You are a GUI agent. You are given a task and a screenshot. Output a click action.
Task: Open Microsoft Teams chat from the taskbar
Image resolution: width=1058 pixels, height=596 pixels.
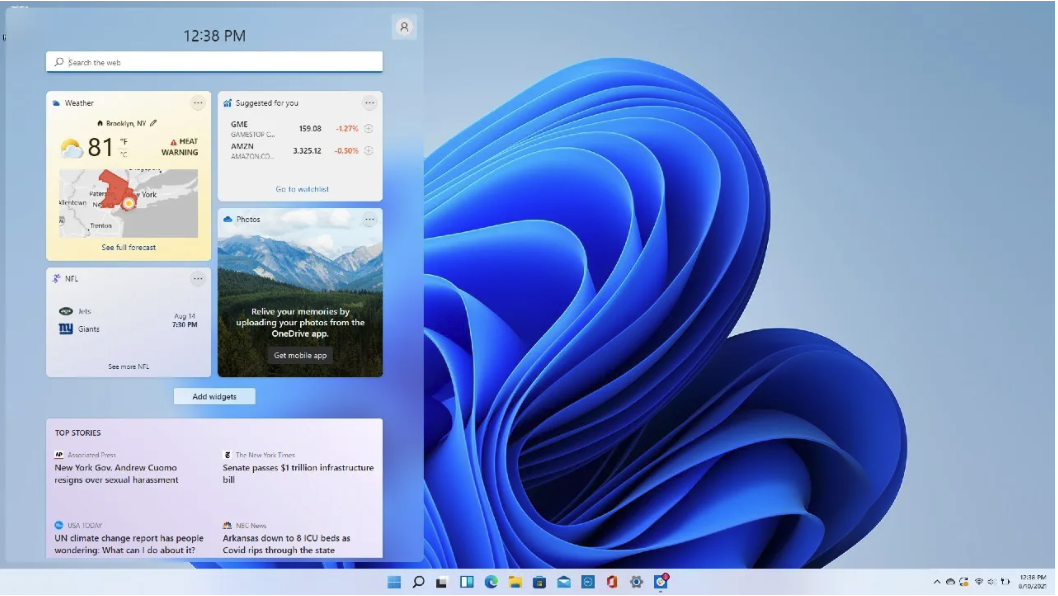(x=587, y=583)
